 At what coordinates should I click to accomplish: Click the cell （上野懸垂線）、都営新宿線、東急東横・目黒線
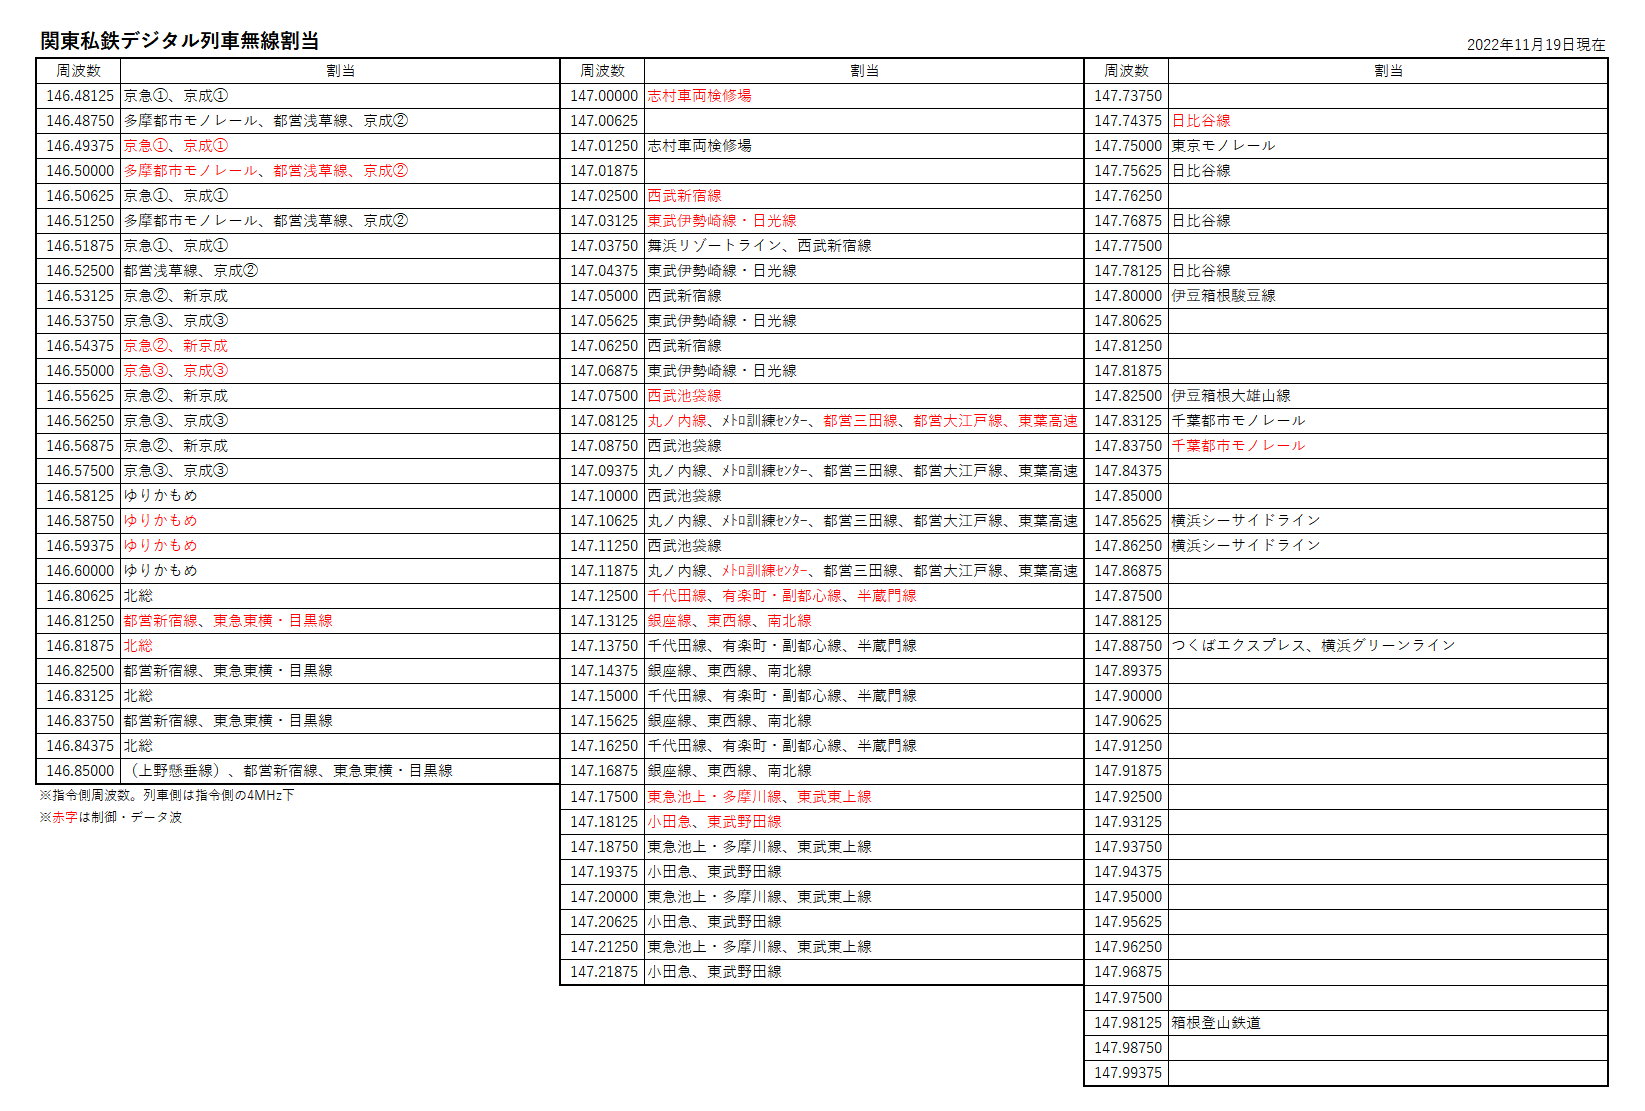(340, 771)
